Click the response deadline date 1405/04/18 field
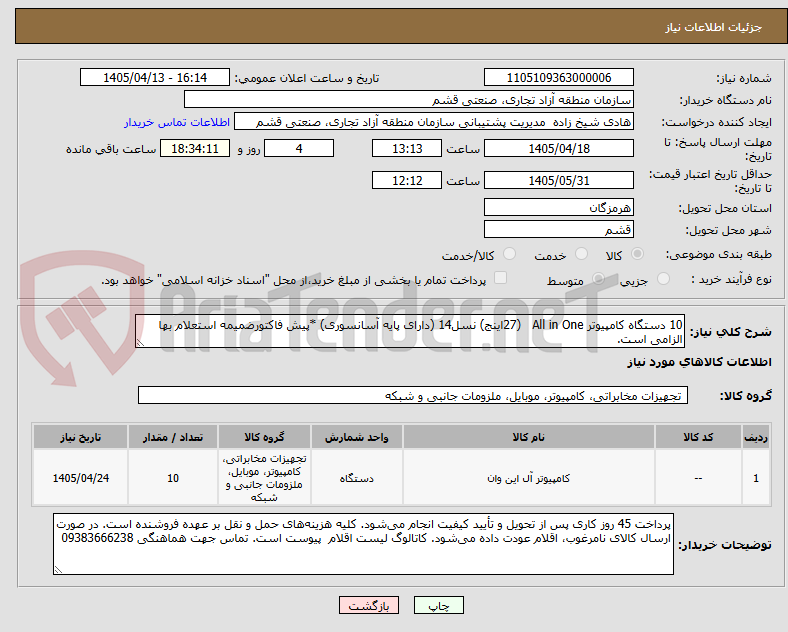Image resolution: width=788 pixels, height=632 pixels. pyautogui.click(x=558, y=149)
